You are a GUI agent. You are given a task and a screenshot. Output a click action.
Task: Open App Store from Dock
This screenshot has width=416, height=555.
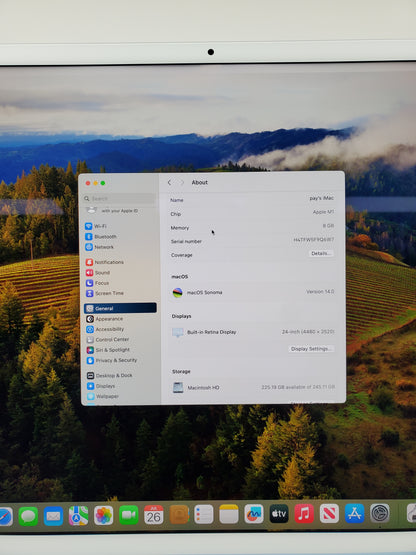tap(354, 514)
